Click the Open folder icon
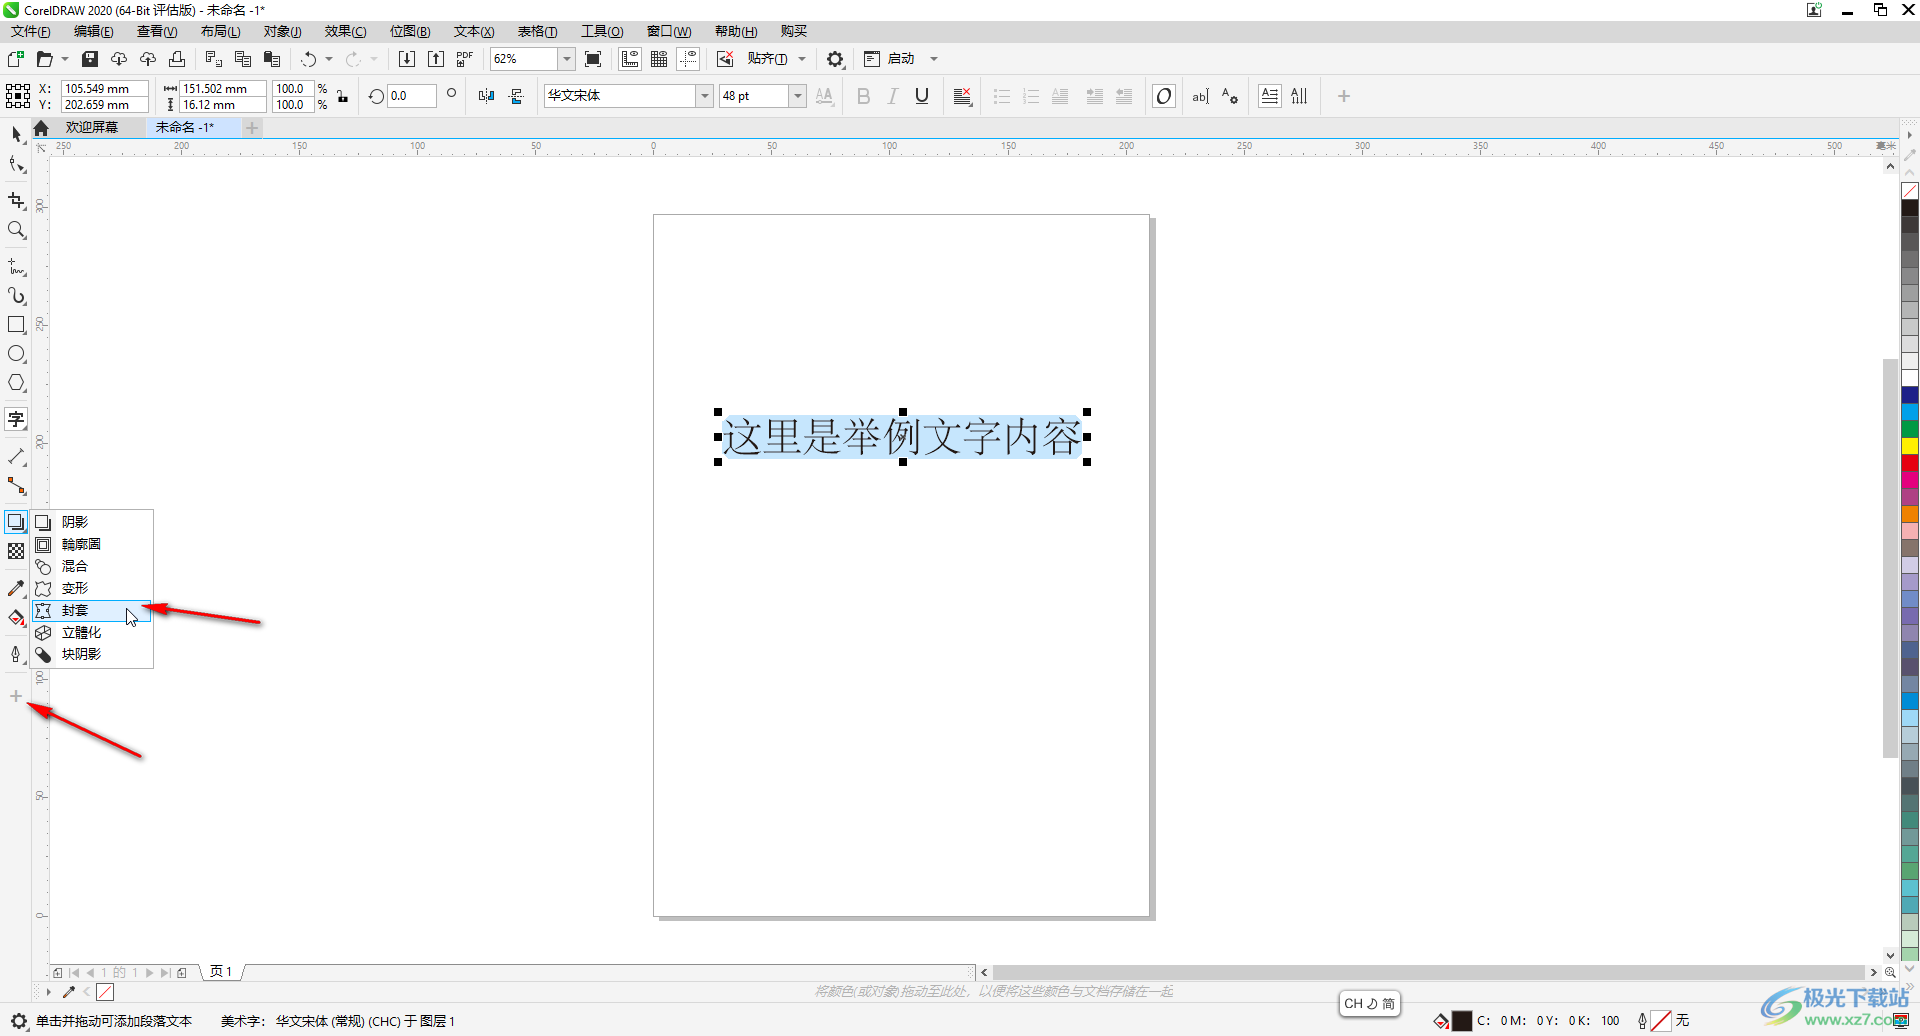Screen dimensions: 1920x1036 (x=44, y=59)
